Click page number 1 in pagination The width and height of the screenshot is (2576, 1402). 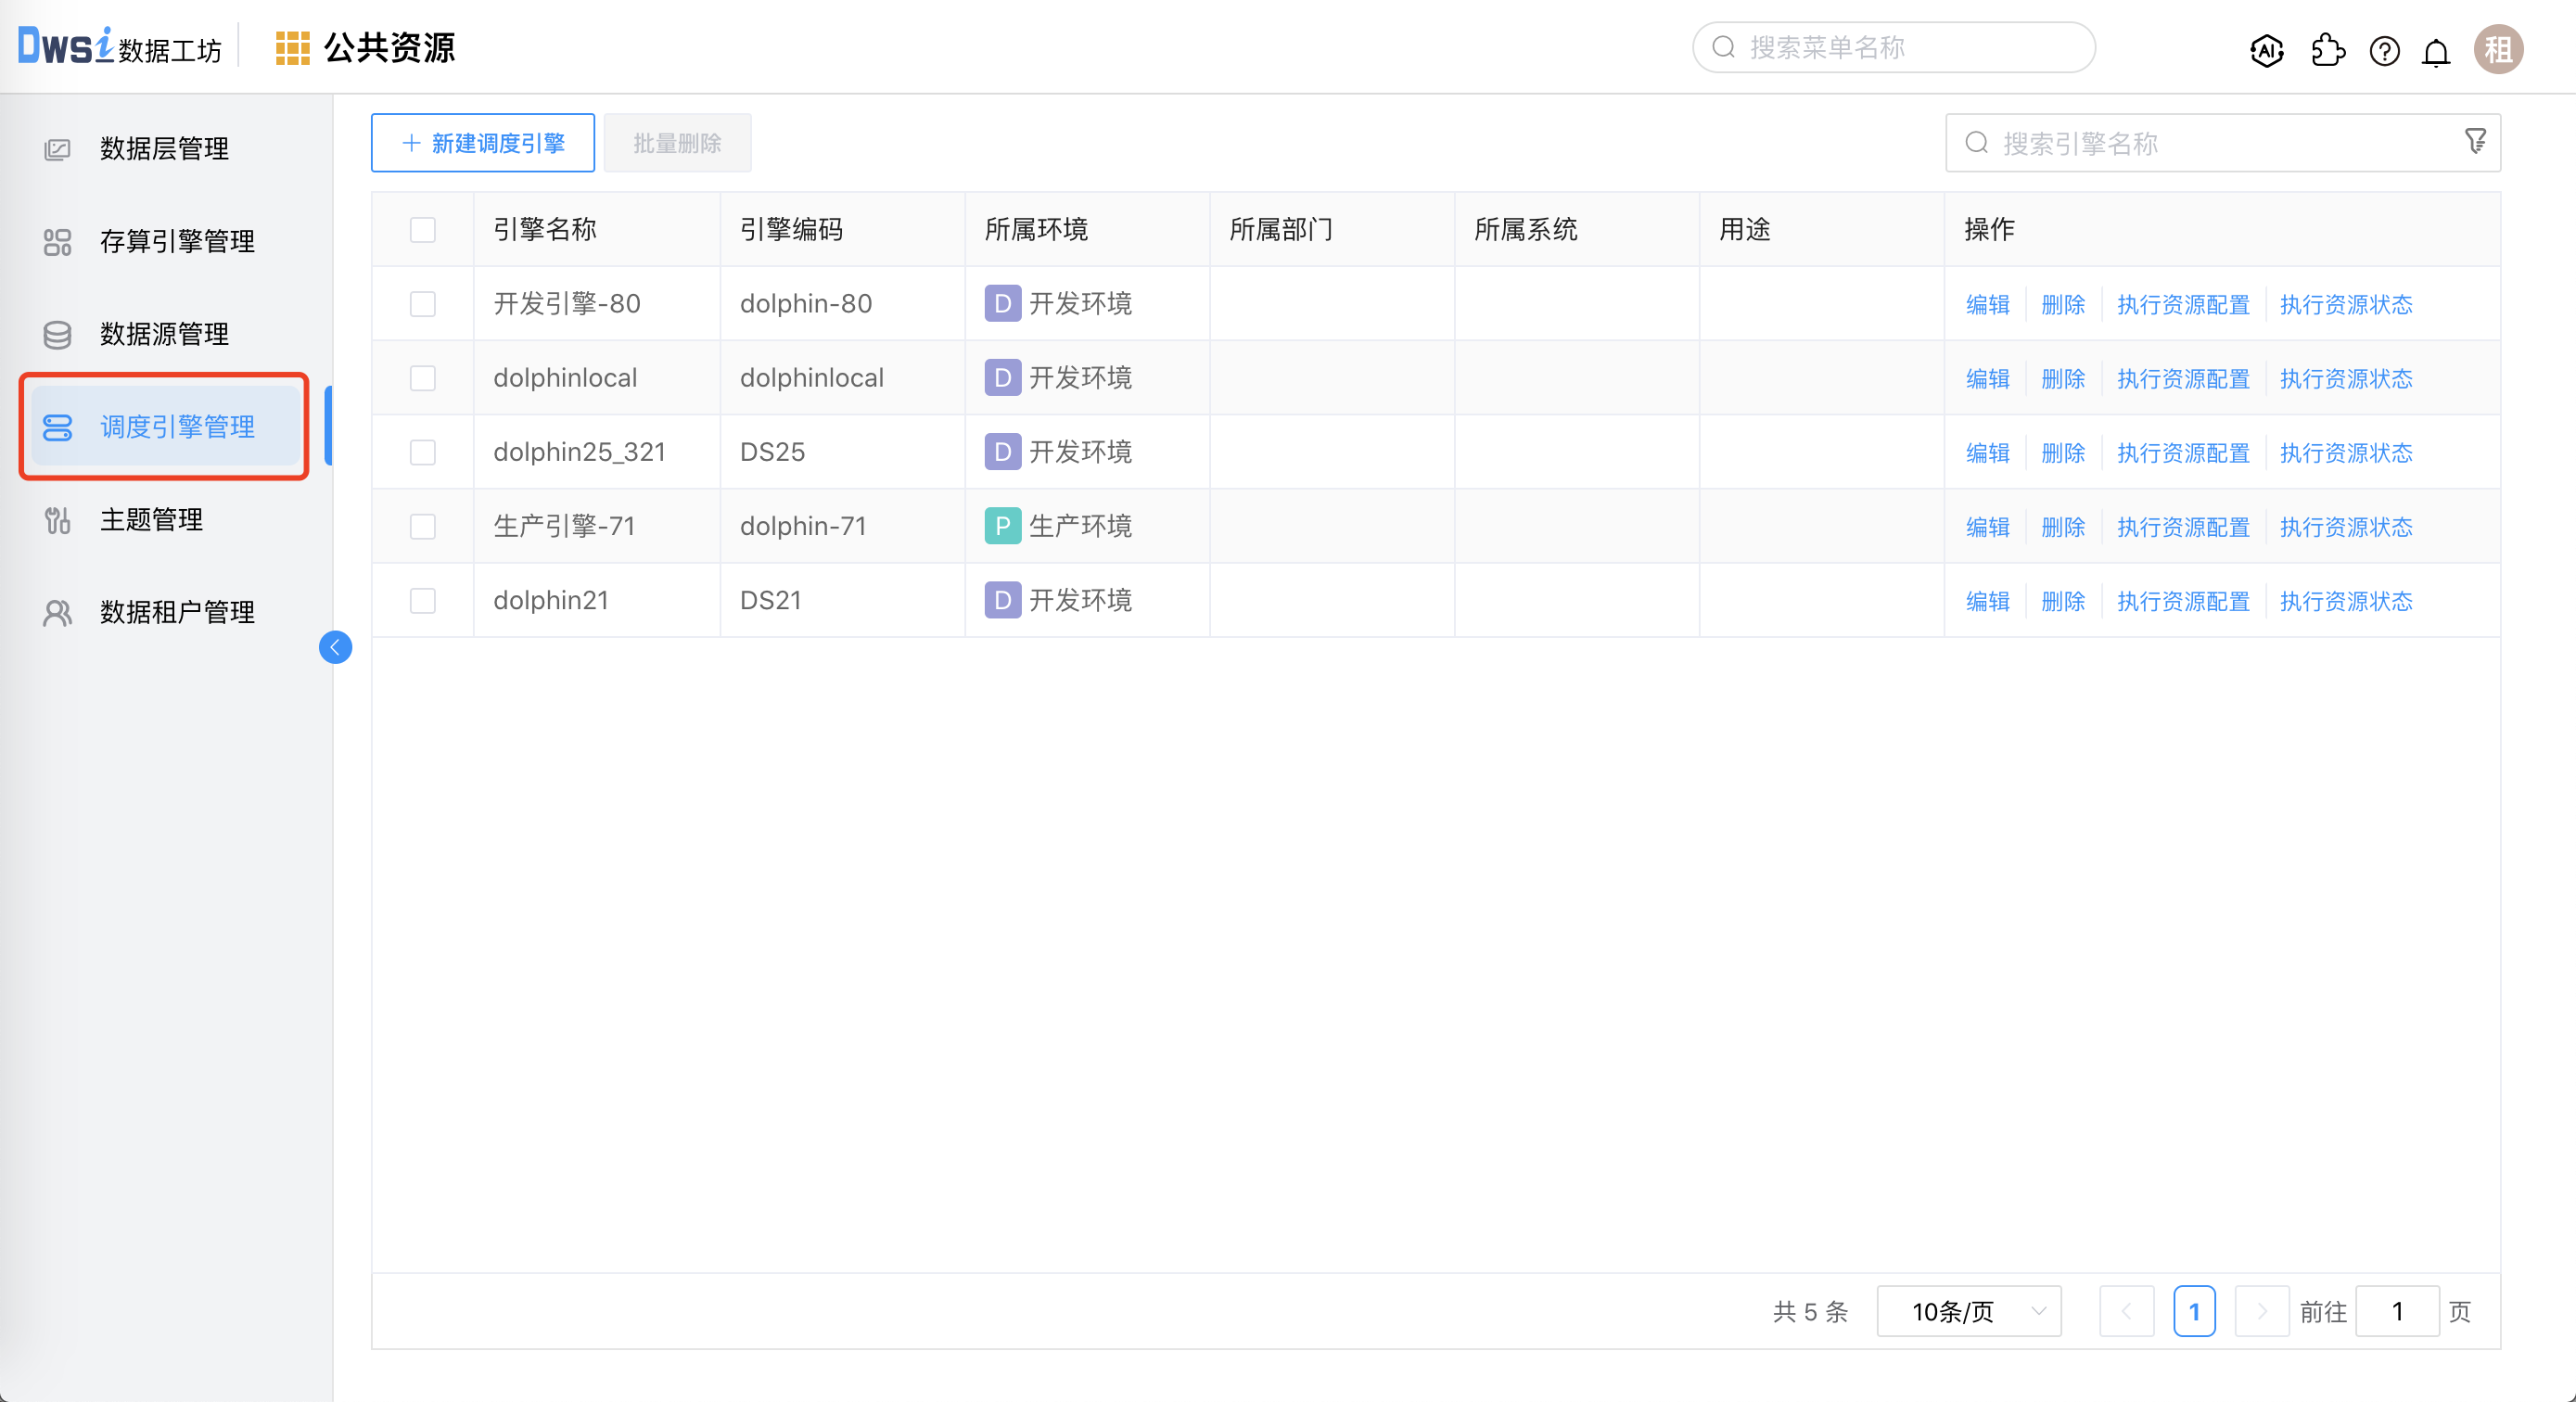click(2195, 1311)
